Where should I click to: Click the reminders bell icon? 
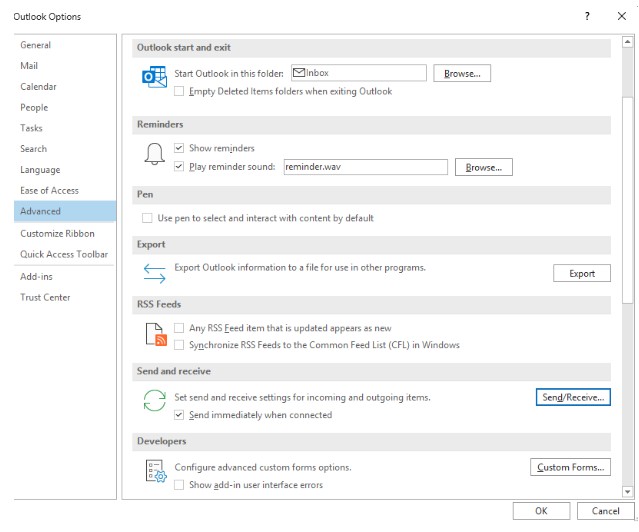click(x=154, y=154)
